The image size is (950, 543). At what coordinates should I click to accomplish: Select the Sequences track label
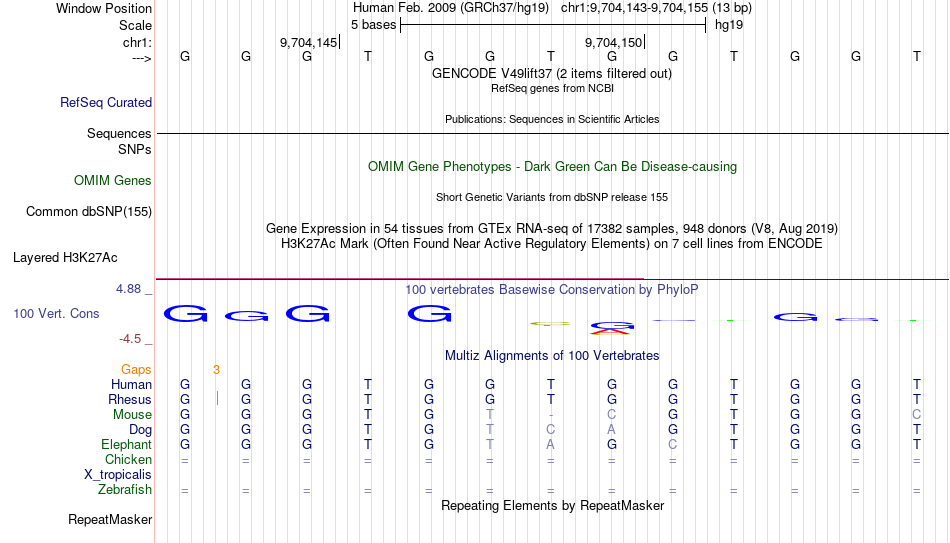pyautogui.click(x=119, y=133)
